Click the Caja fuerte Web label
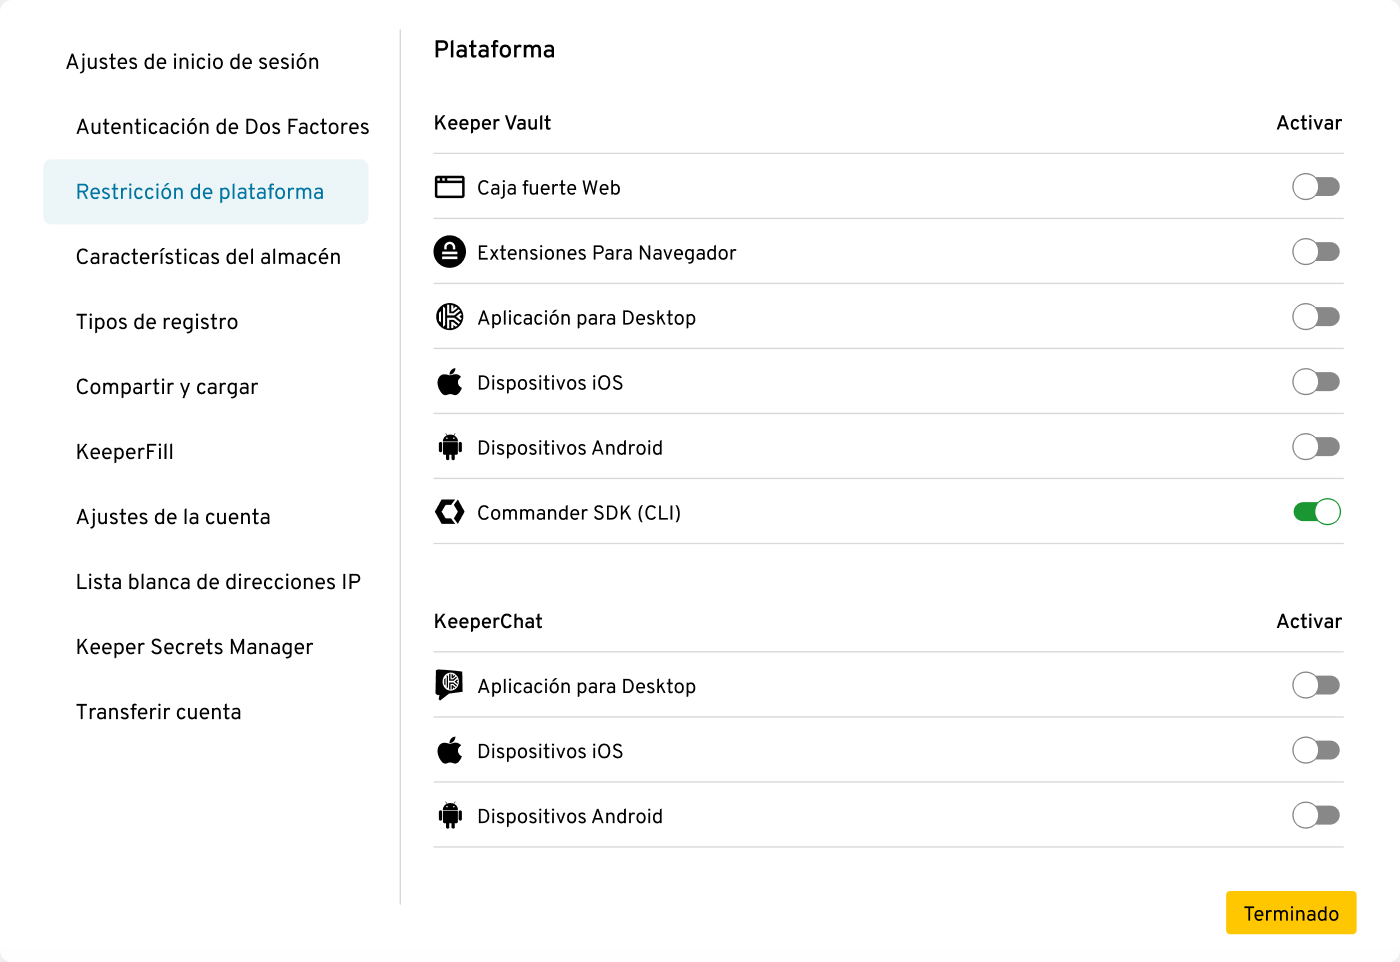The width and height of the screenshot is (1400, 962). coord(549,188)
